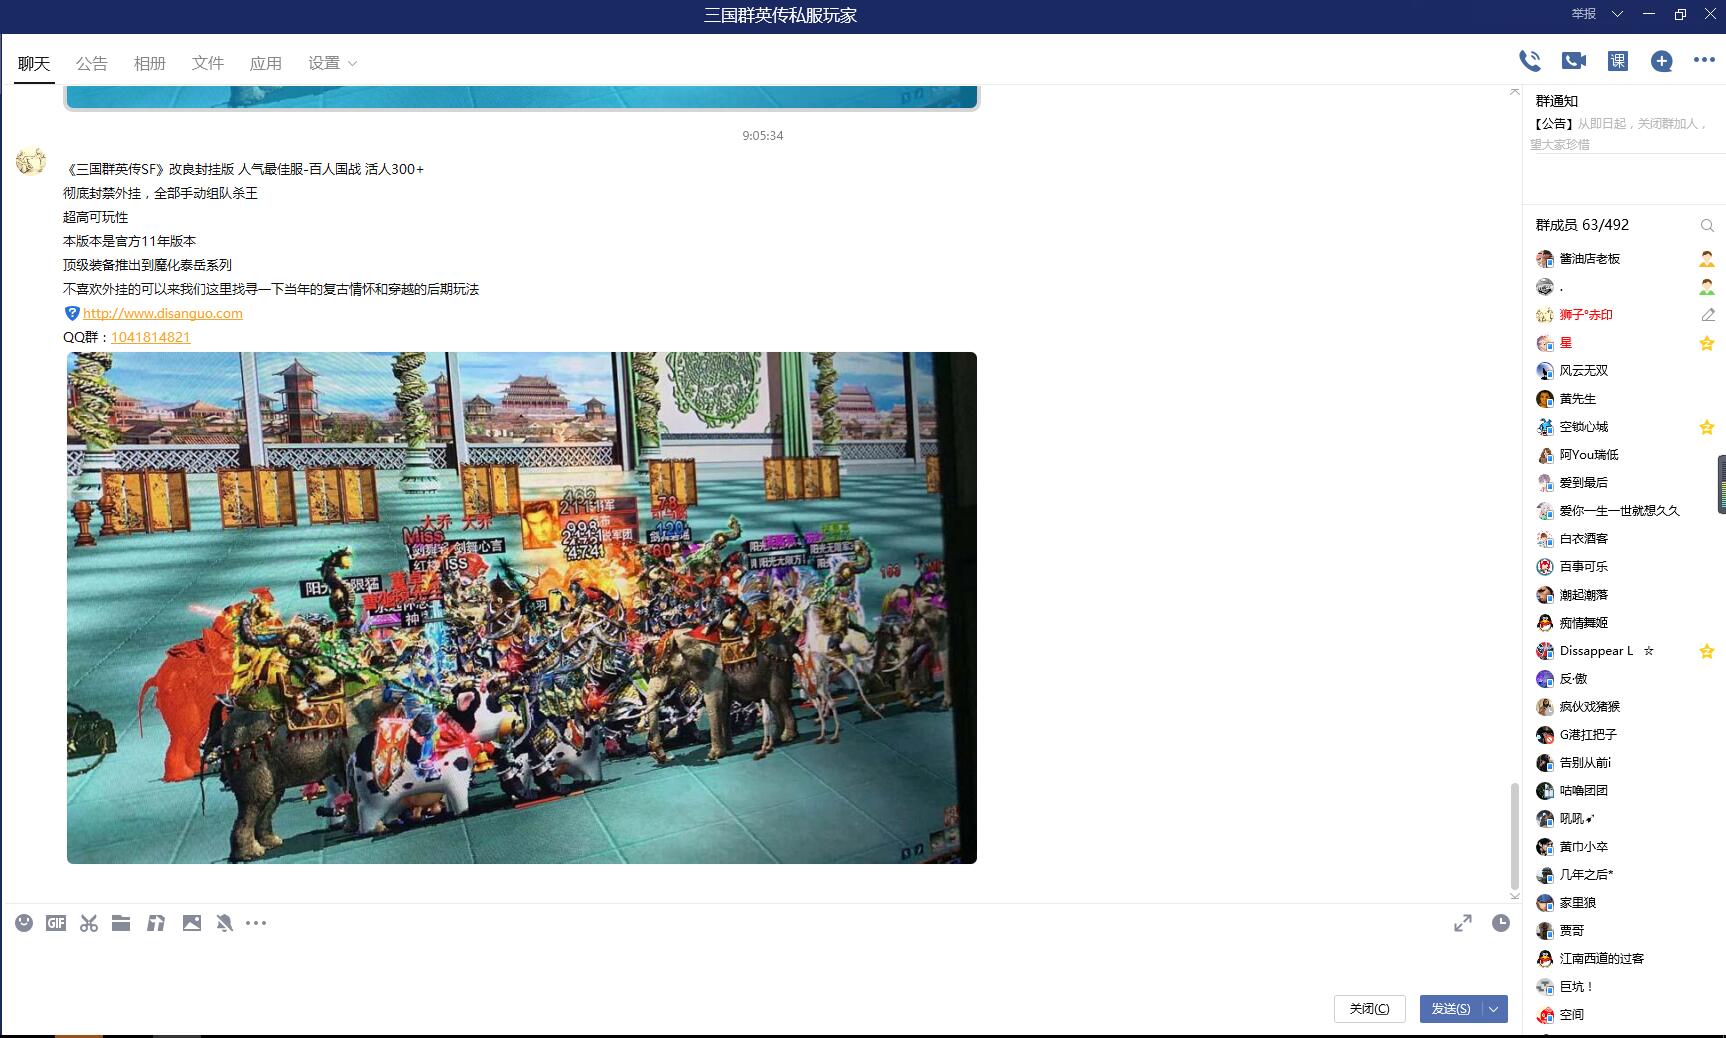1726x1038 pixels.
Task: Click the star badge beside Dissappear L
Action: click(1707, 651)
